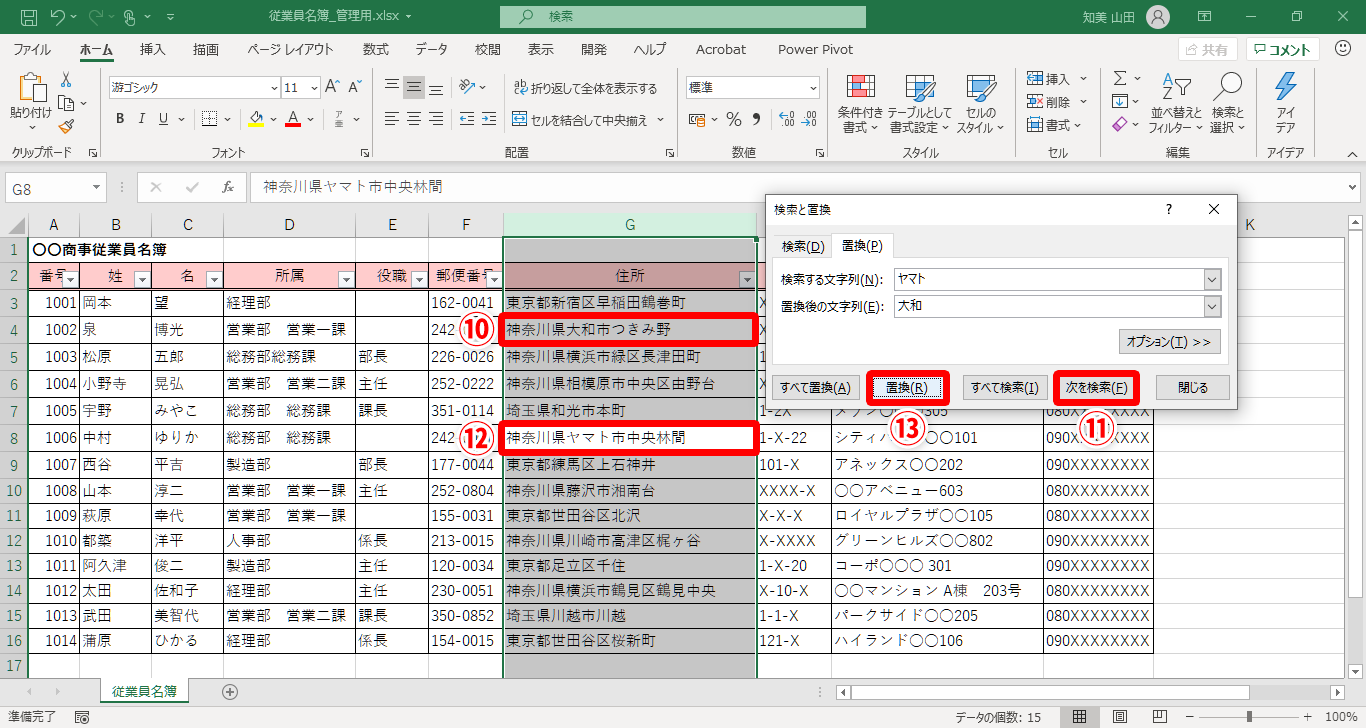Cut selection with the scissors icon
Image resolution: width=1366 pixels, height=728 pixels.
pyautogui.click(x=66, y=79)
